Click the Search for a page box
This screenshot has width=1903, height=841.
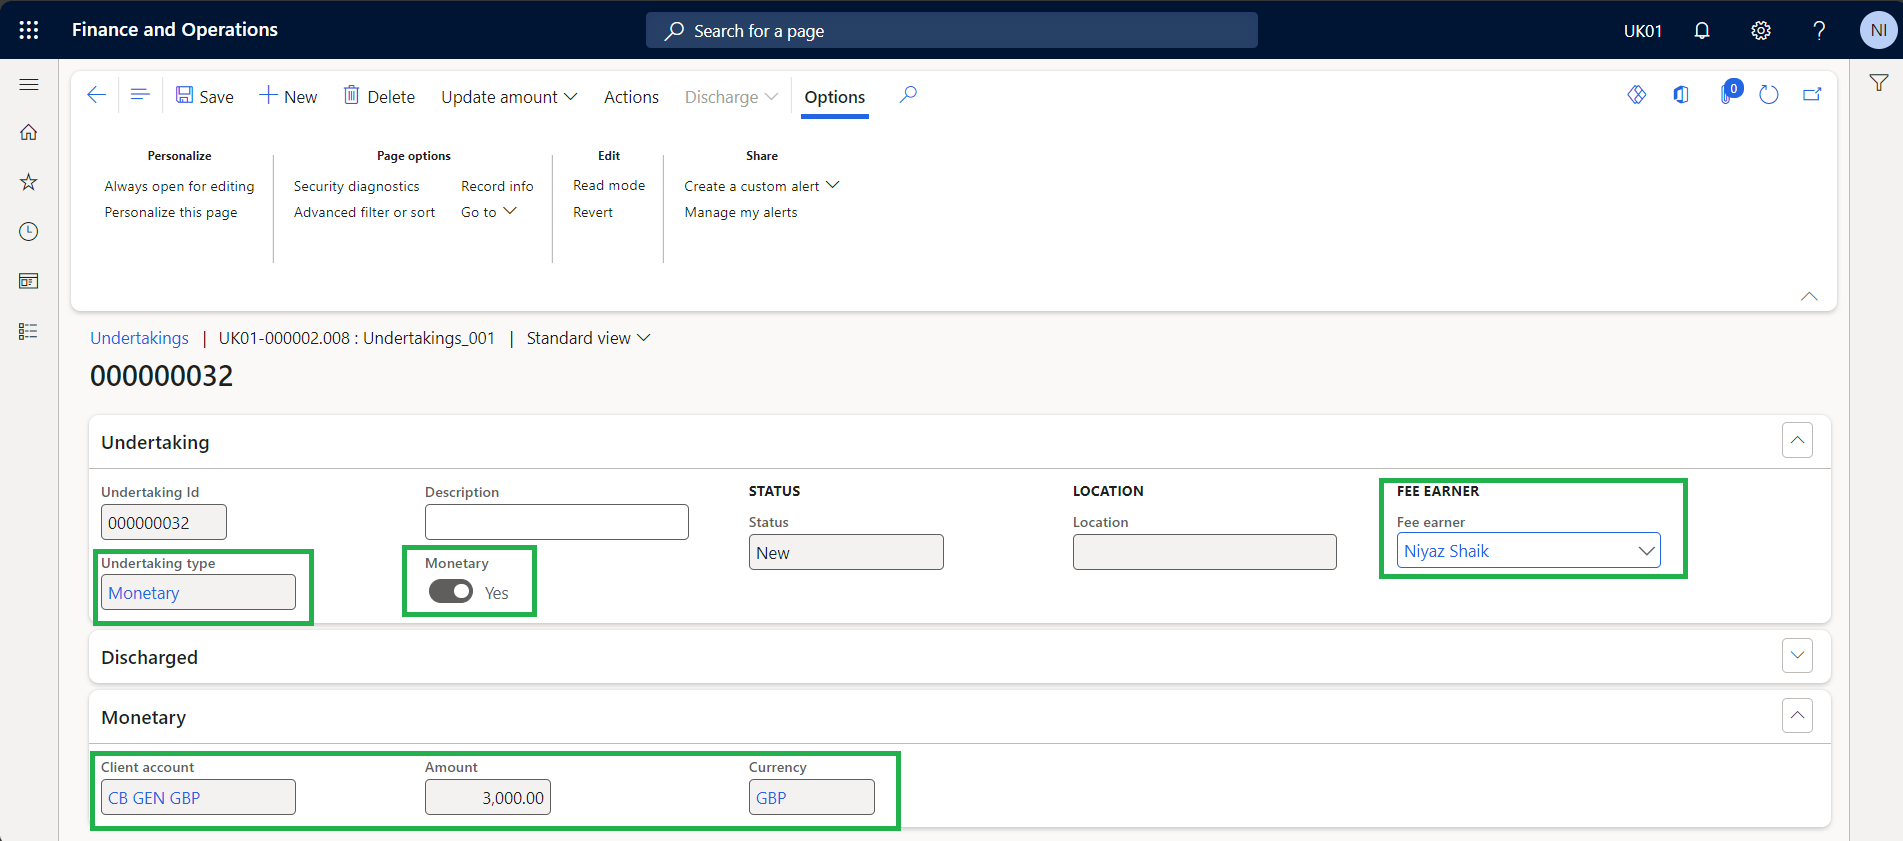[952, 31]
